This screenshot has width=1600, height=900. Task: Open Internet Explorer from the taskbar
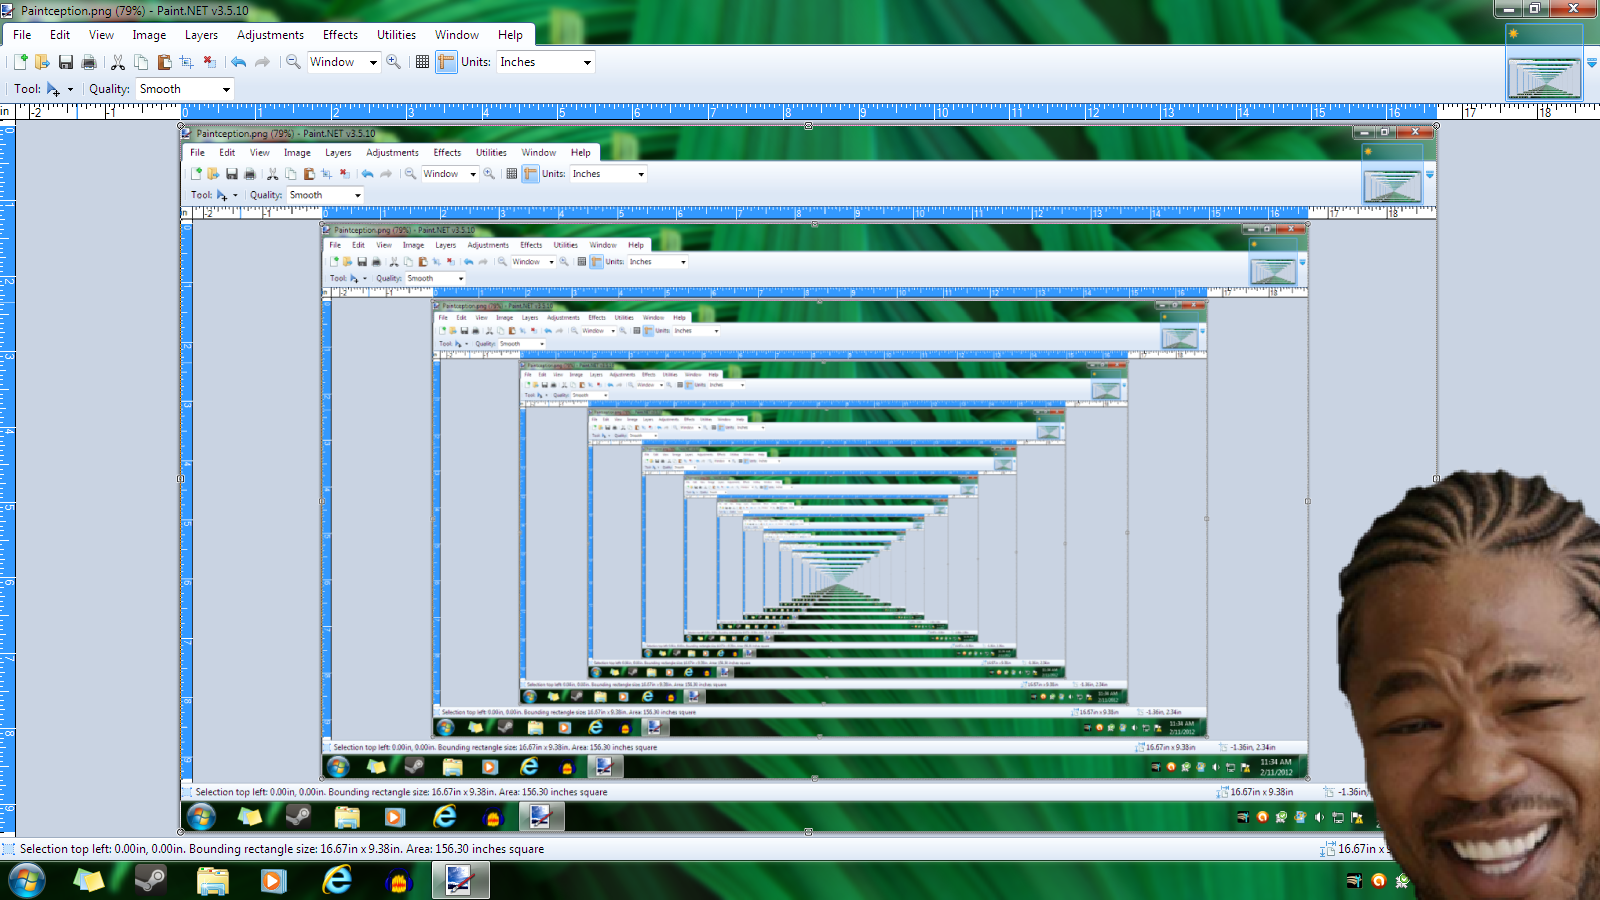tap(337, 880)
